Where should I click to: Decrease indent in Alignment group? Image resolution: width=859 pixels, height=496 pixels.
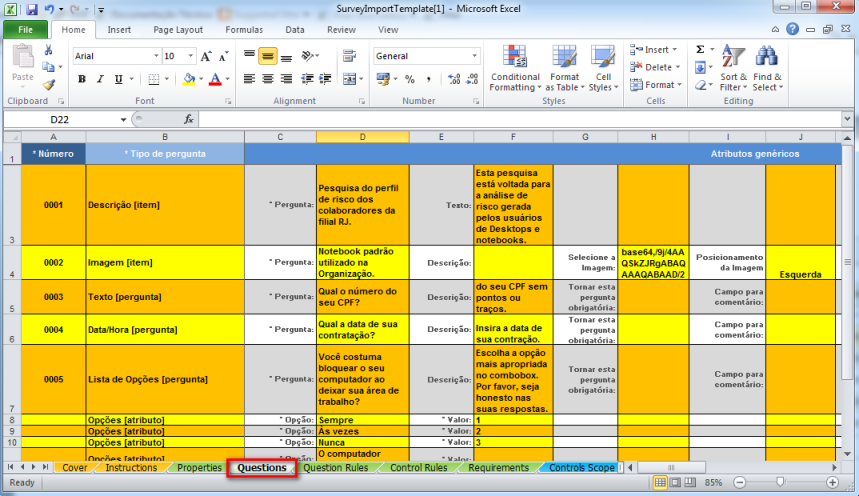click(x=307, y=79)
